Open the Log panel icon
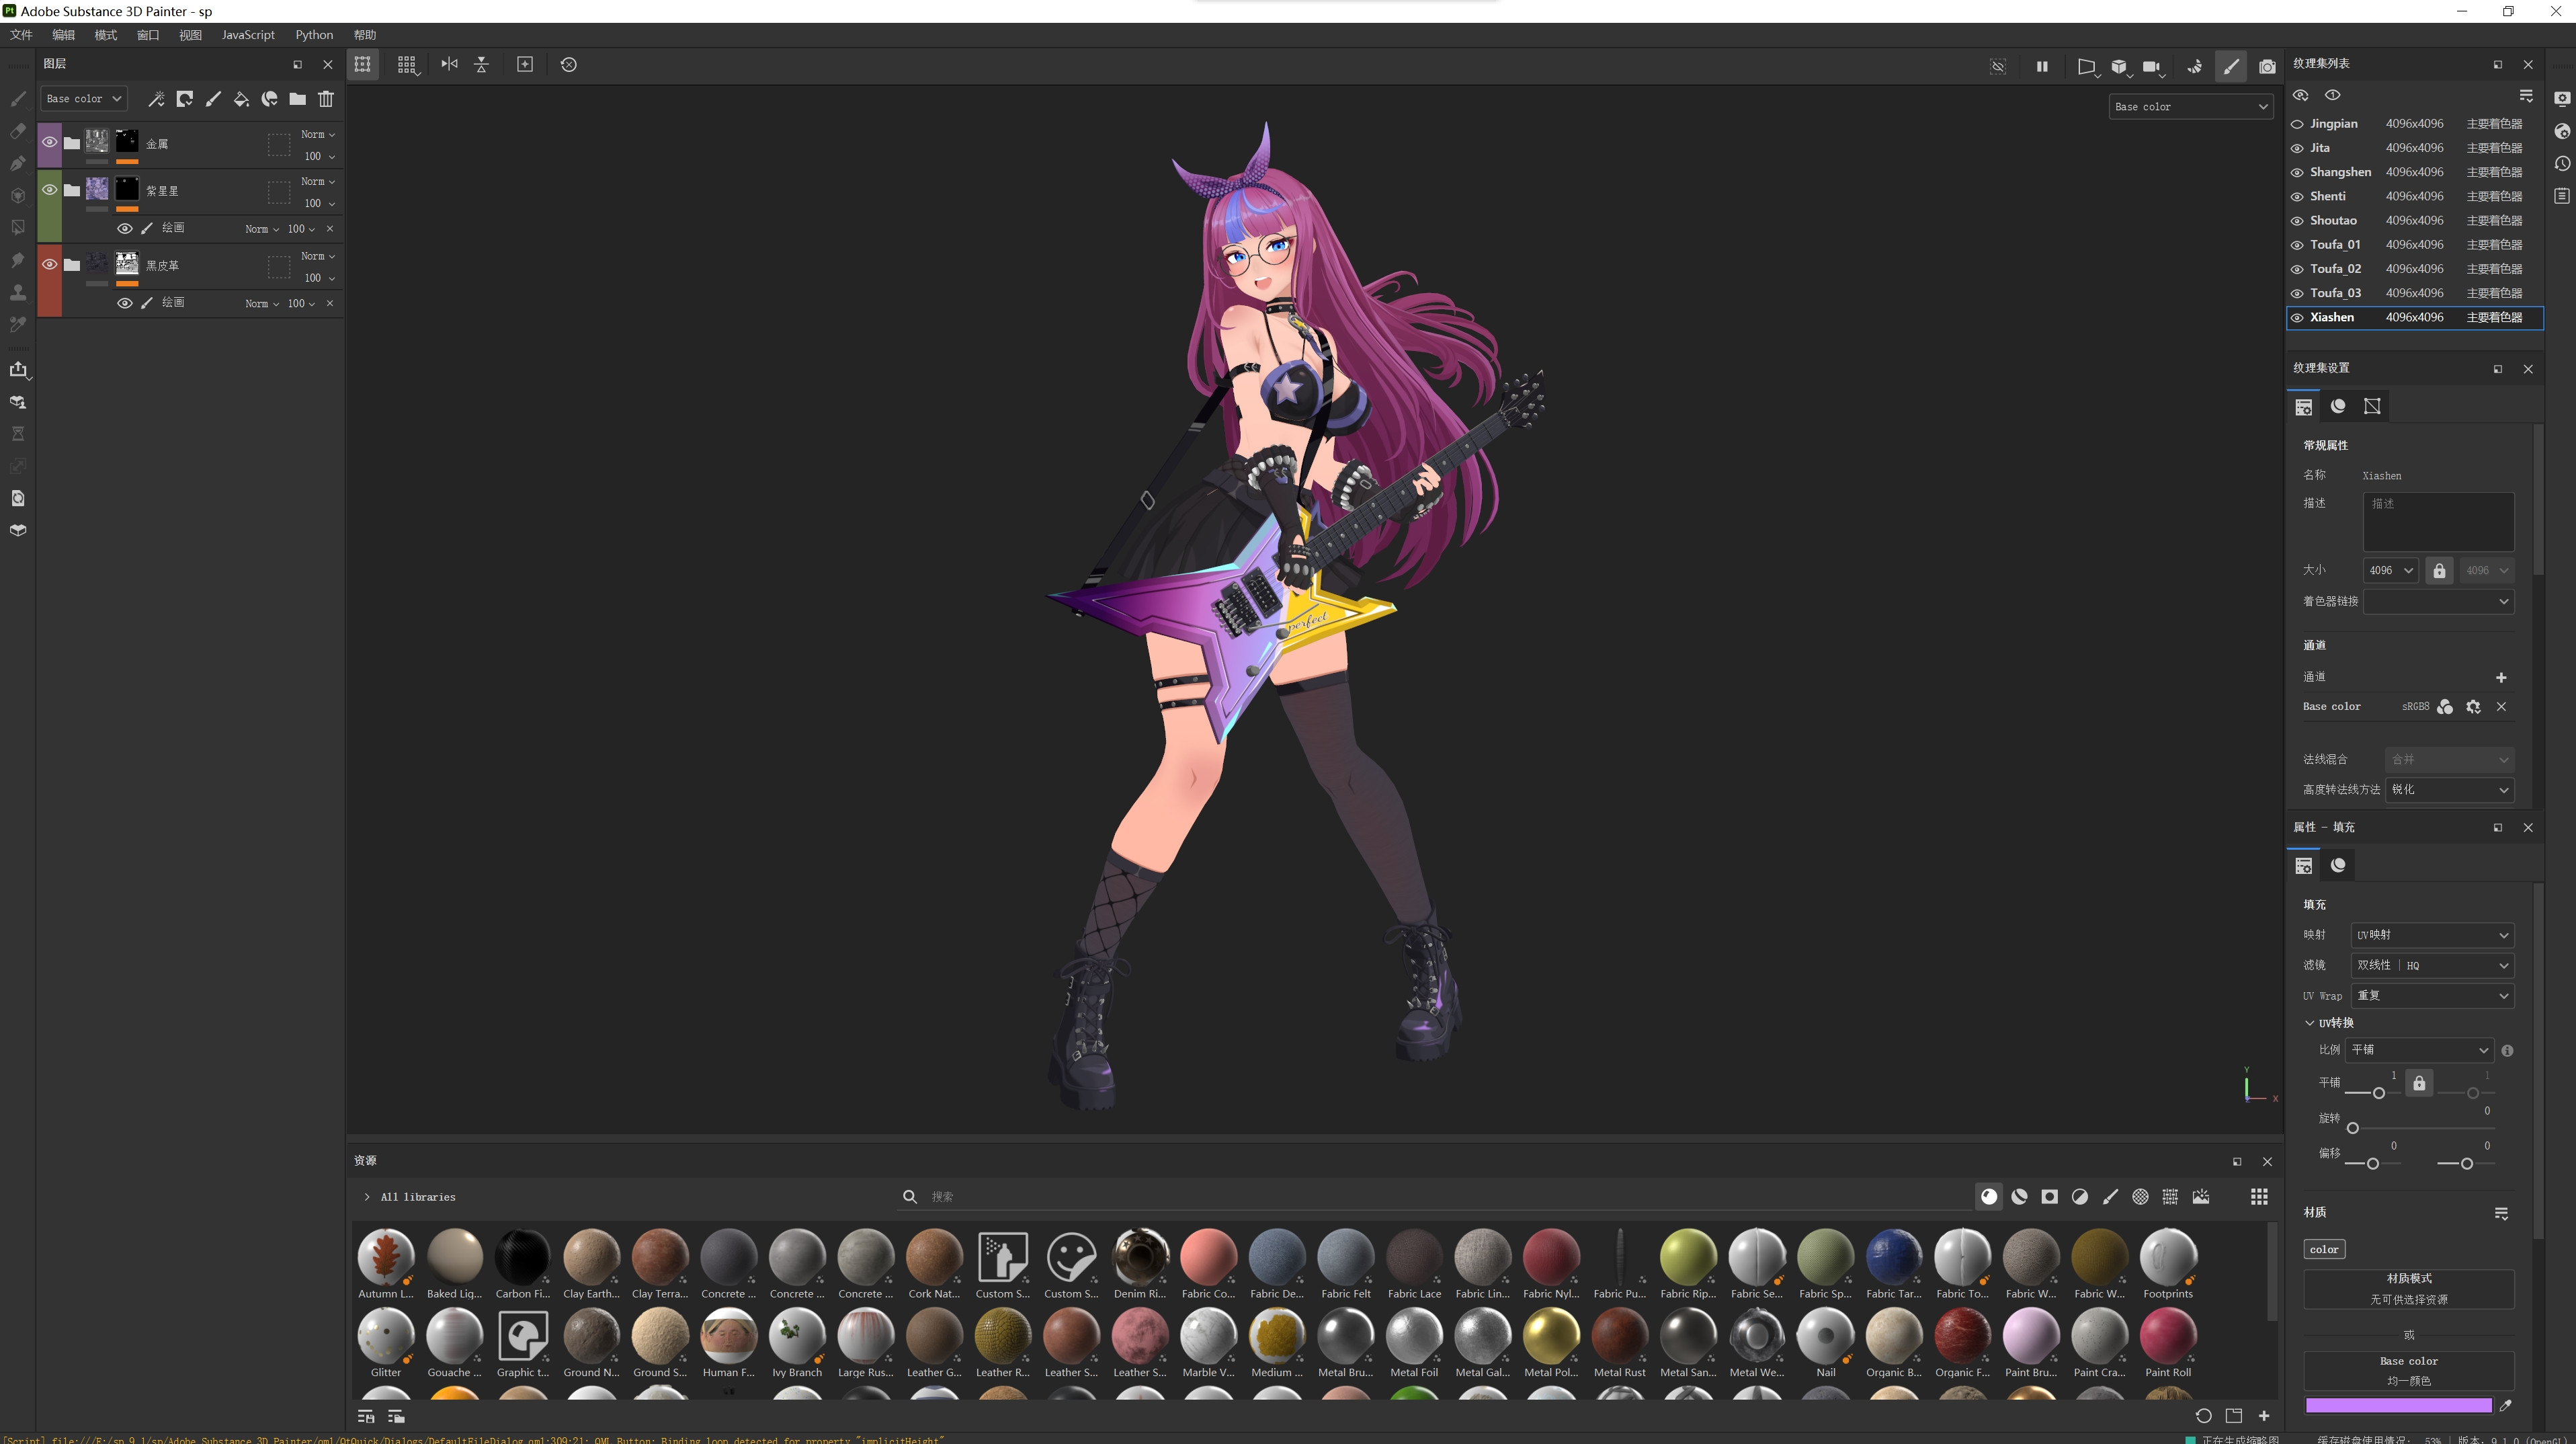 pyautogui.click(x=2561, y=196)
